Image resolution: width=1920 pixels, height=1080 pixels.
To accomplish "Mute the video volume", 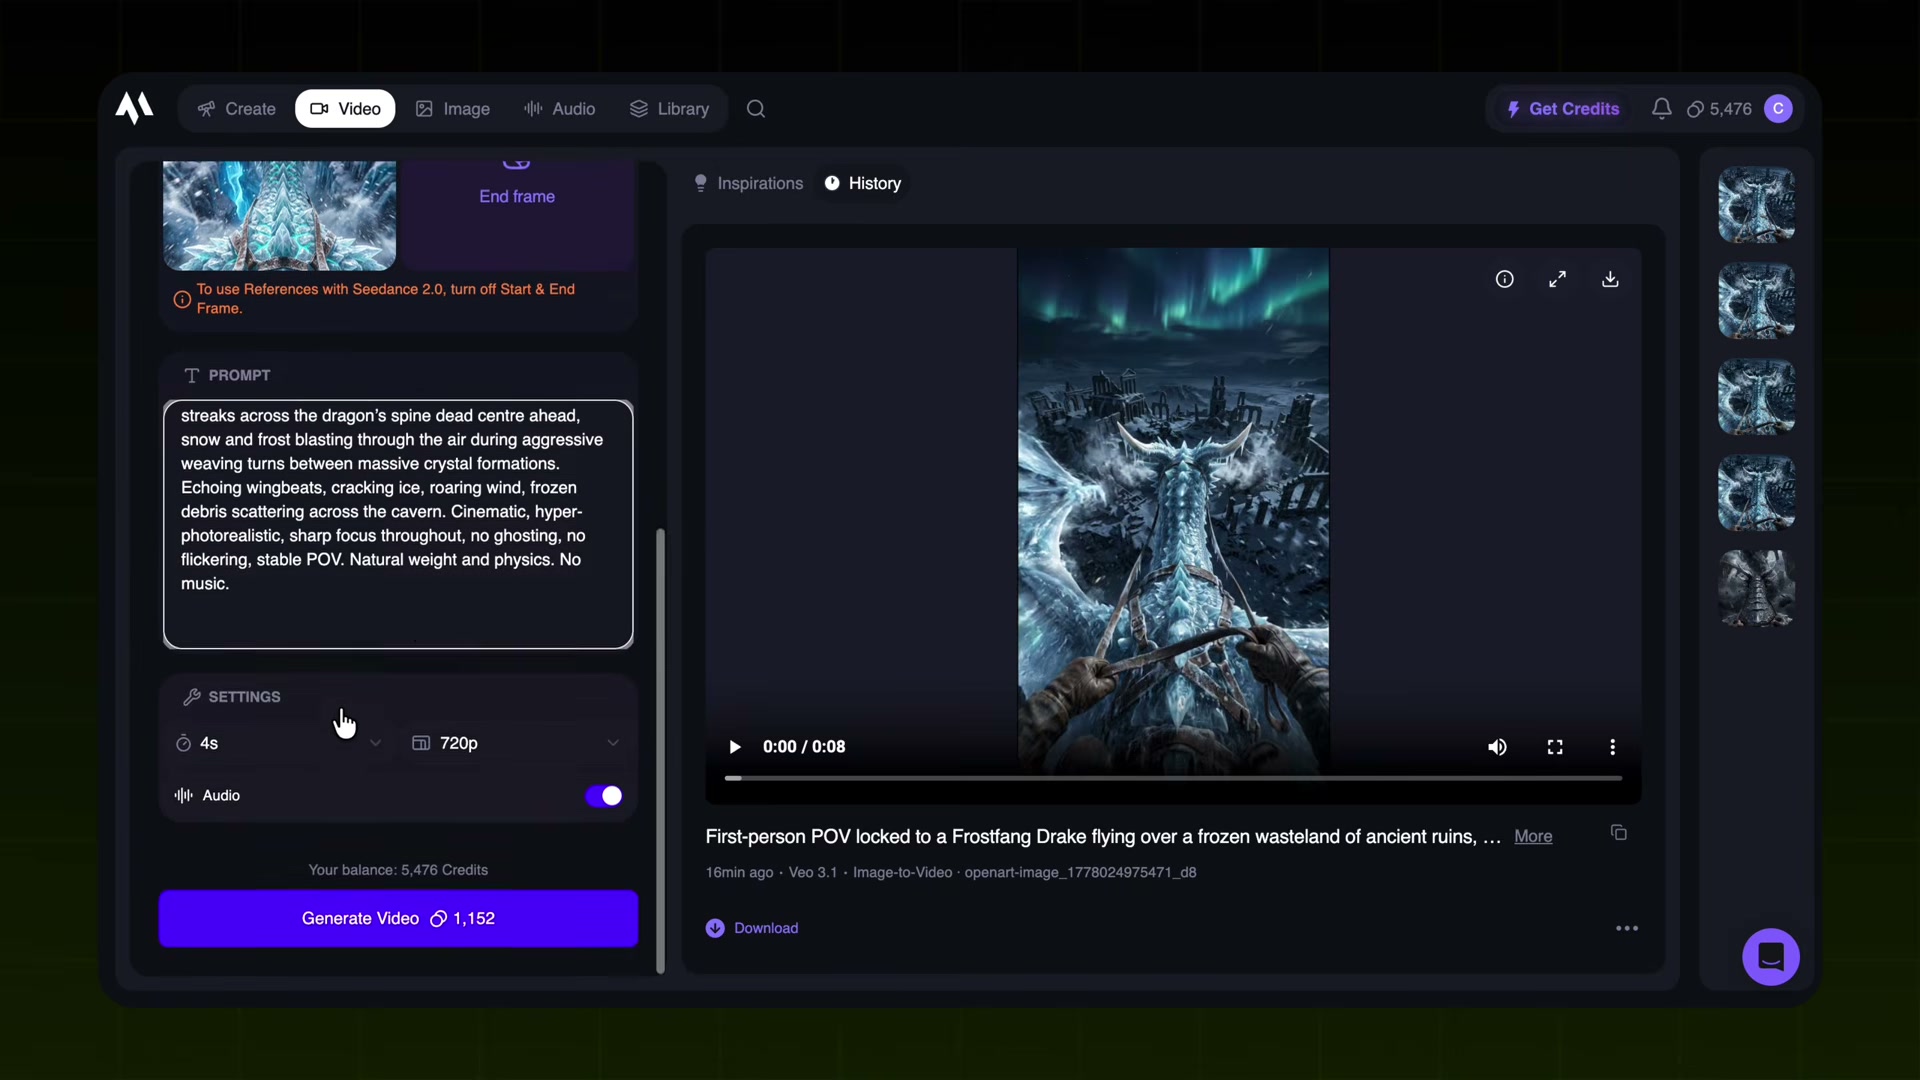I will [x=1497, y=747].
